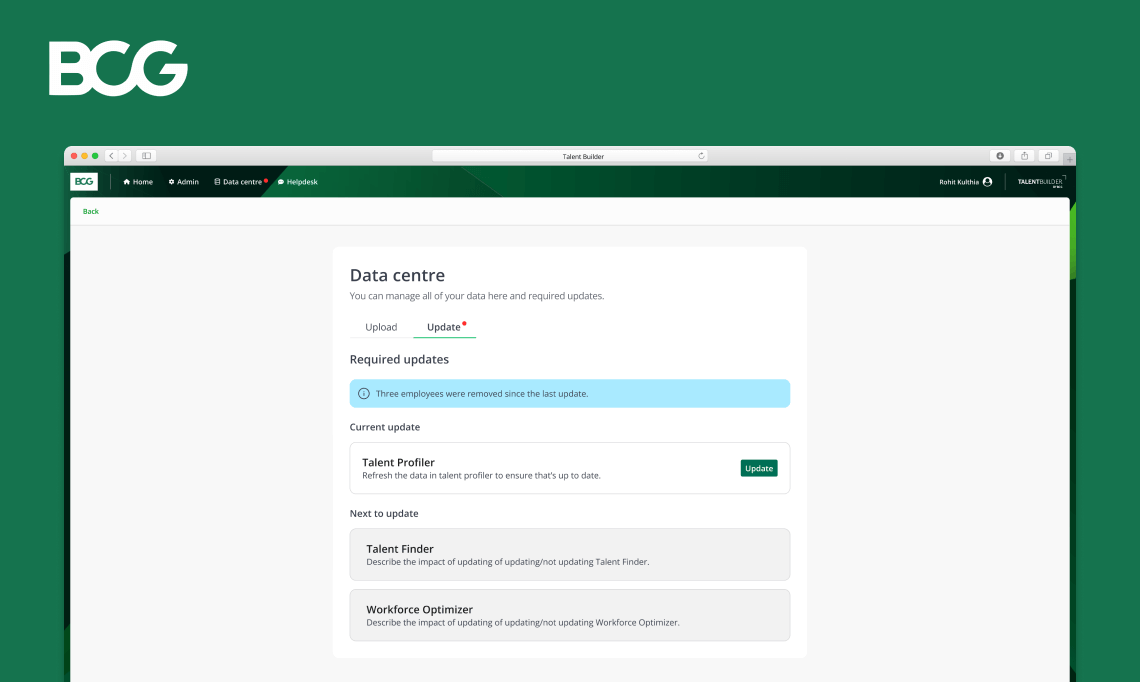This screenshot has width=1140, height=682.
Task: Open the Admin menu item
Action: [184, 182]
